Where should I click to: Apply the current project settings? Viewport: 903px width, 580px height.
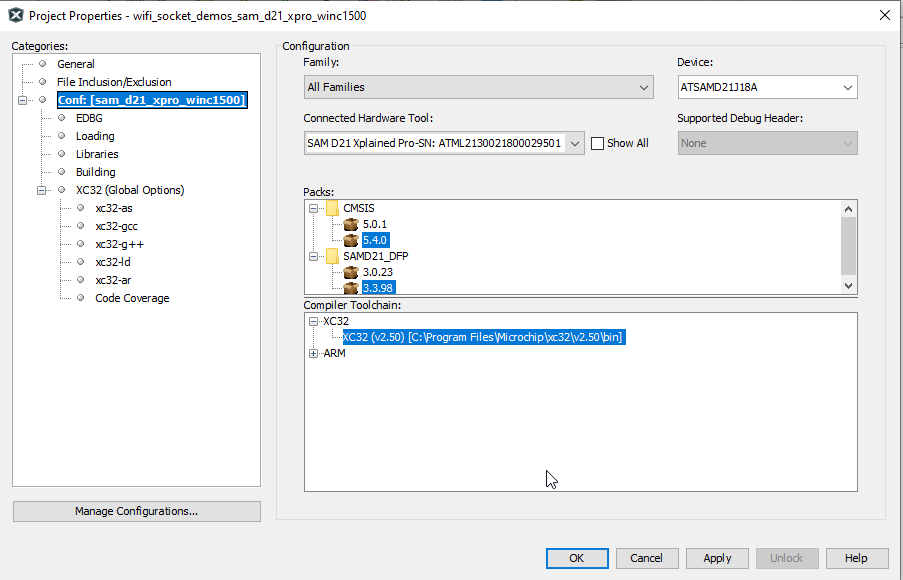(x=716, y=558)
